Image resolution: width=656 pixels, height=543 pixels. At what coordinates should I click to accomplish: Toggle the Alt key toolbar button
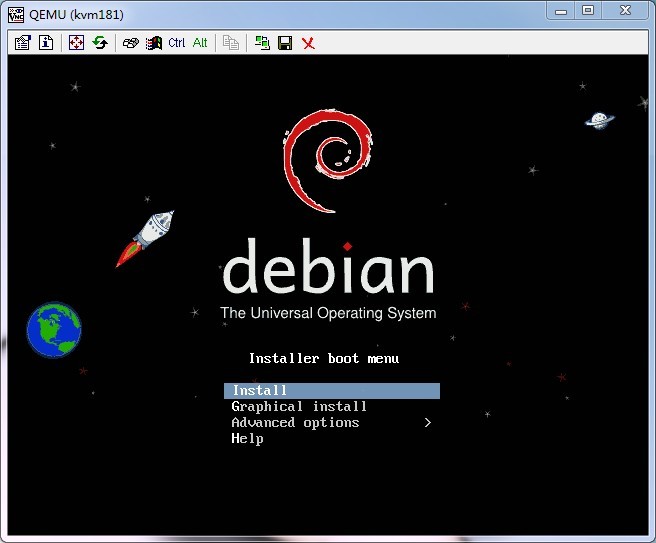200,42
